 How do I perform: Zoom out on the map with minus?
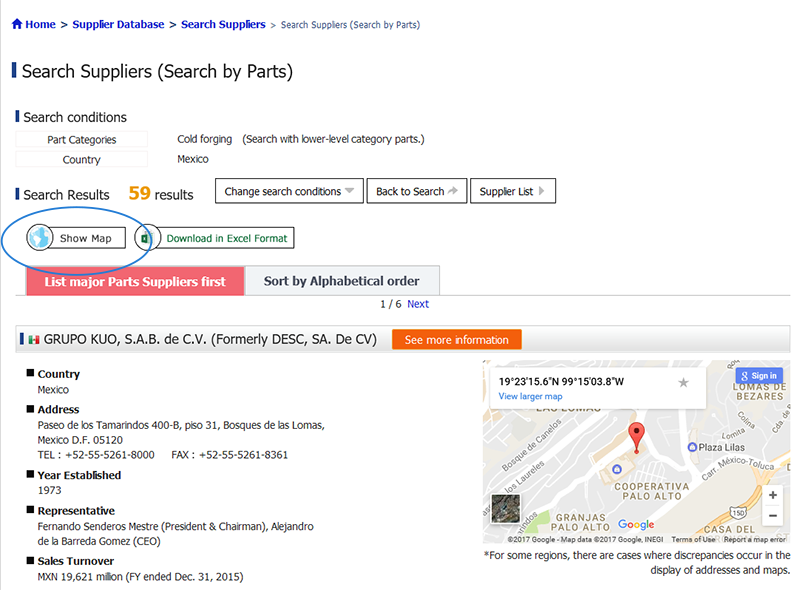click(x=773, y=515)
